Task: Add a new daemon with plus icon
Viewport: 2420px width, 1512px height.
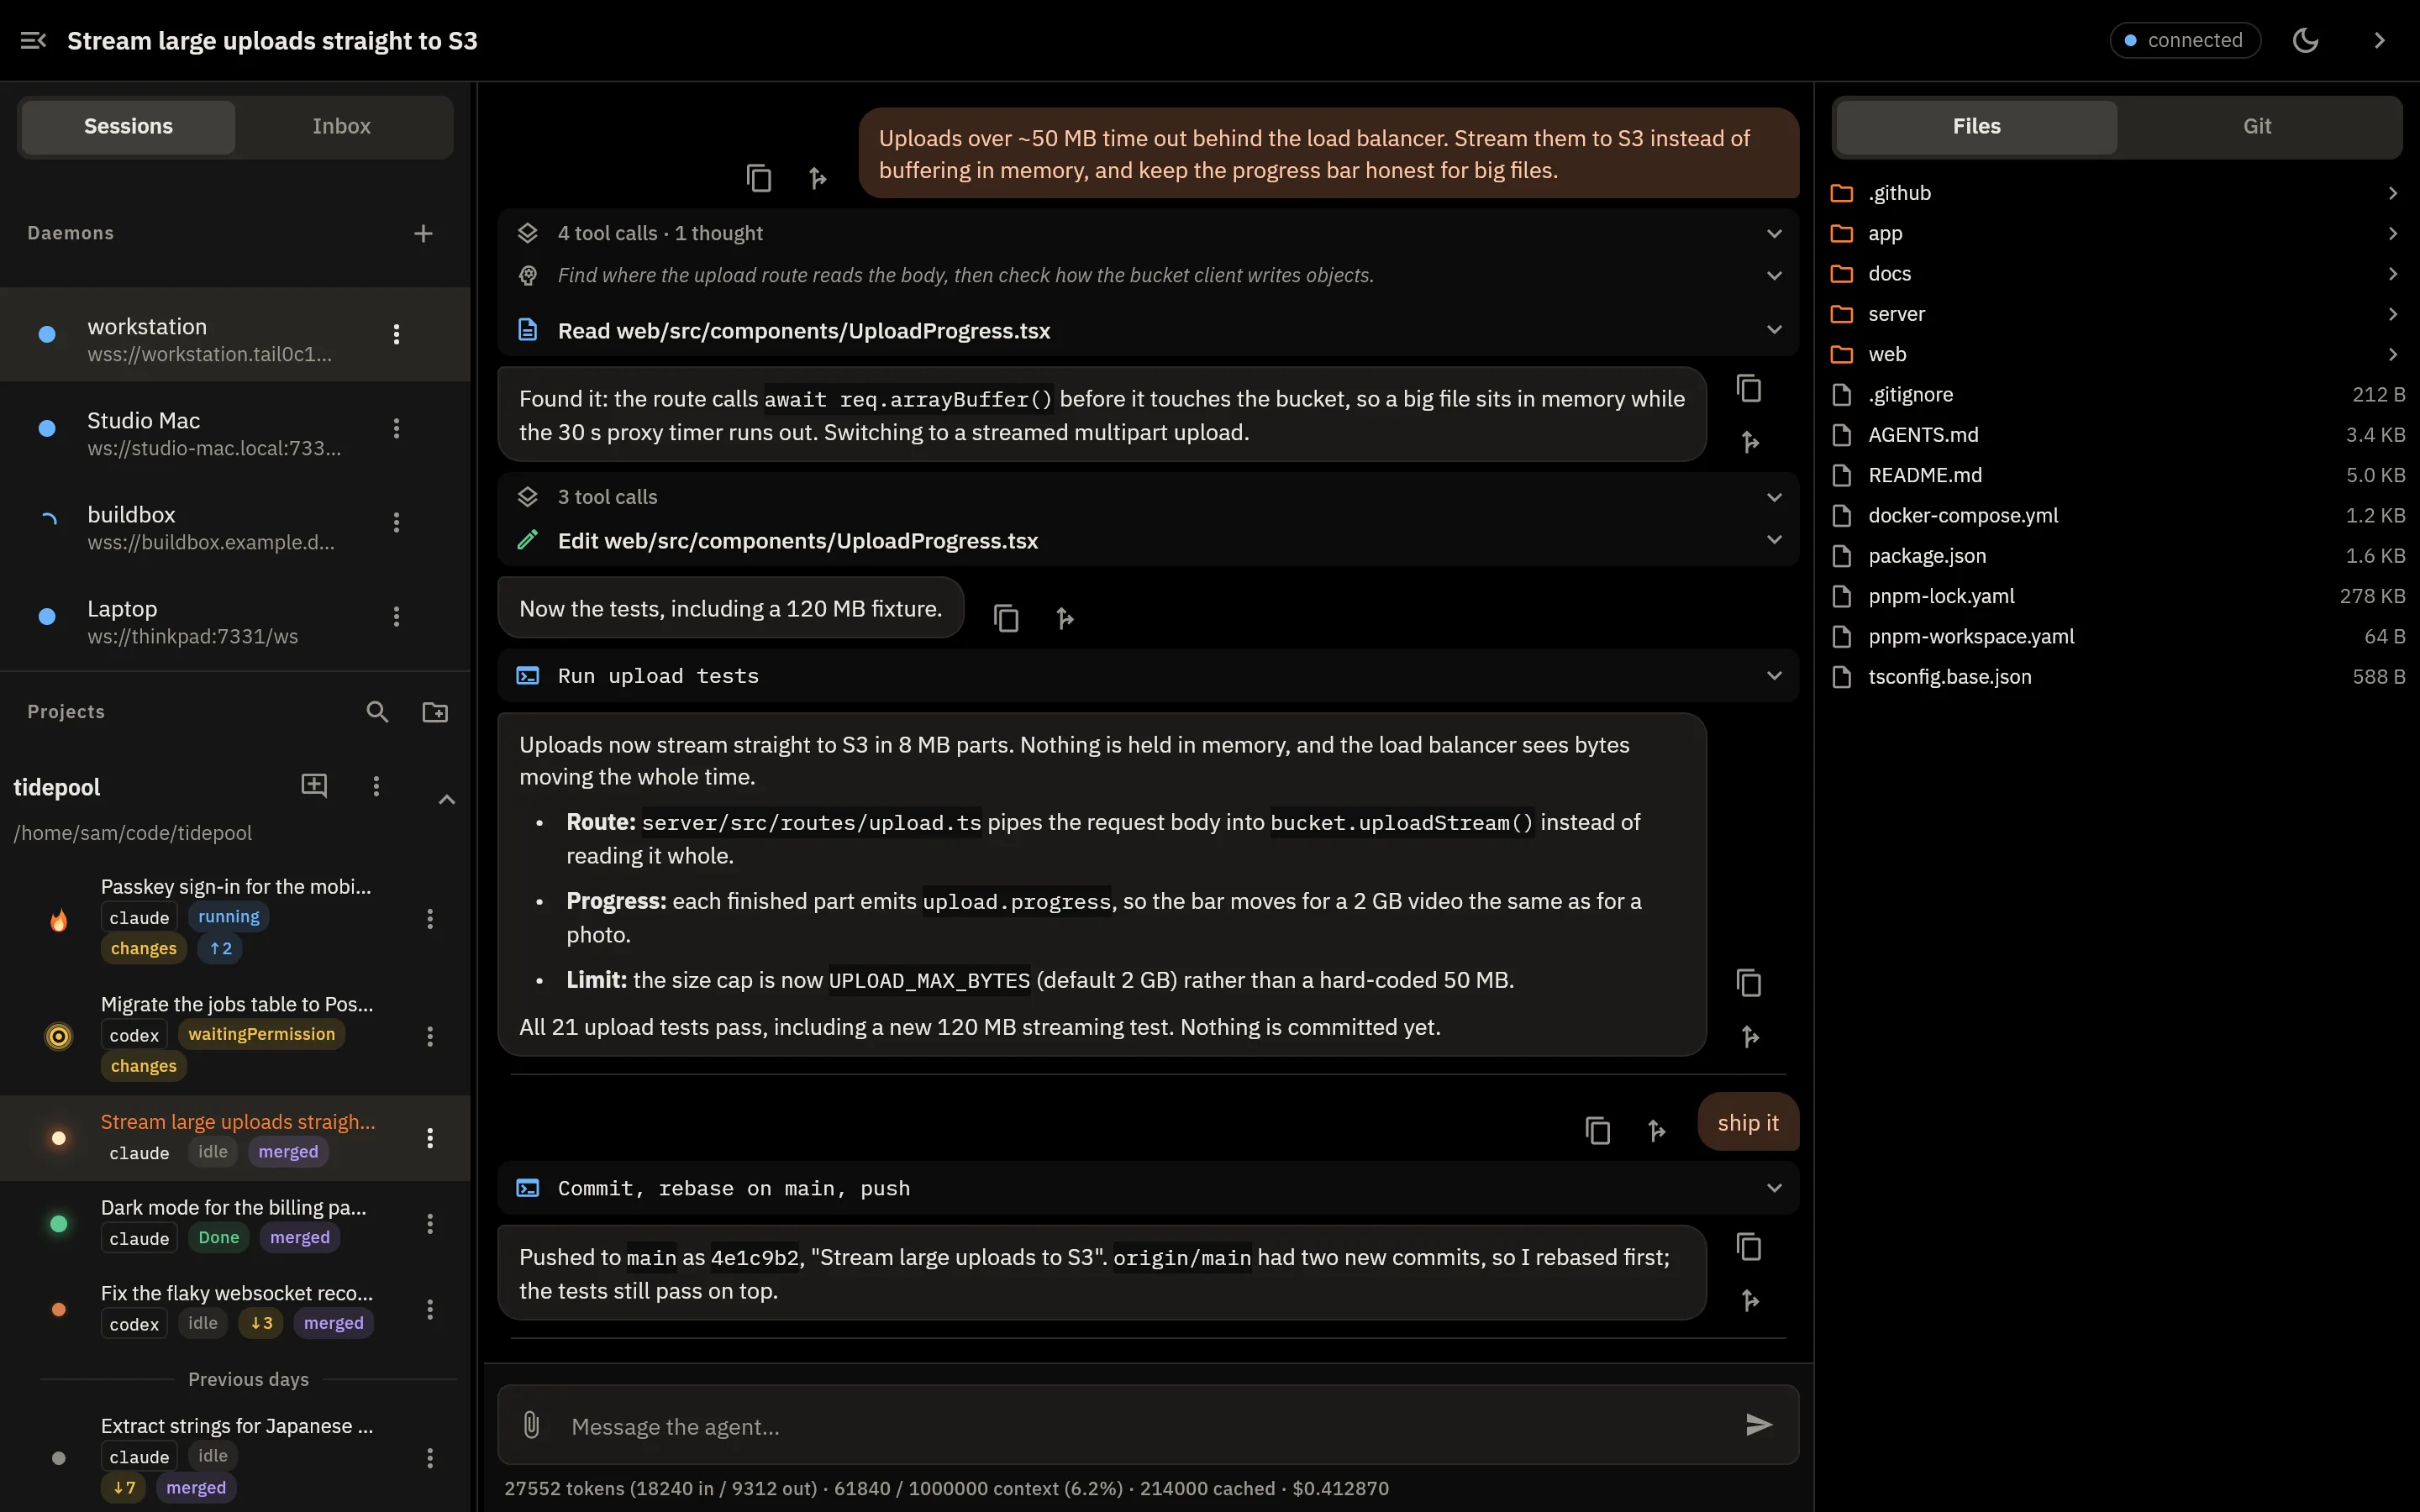Action: 423,233
